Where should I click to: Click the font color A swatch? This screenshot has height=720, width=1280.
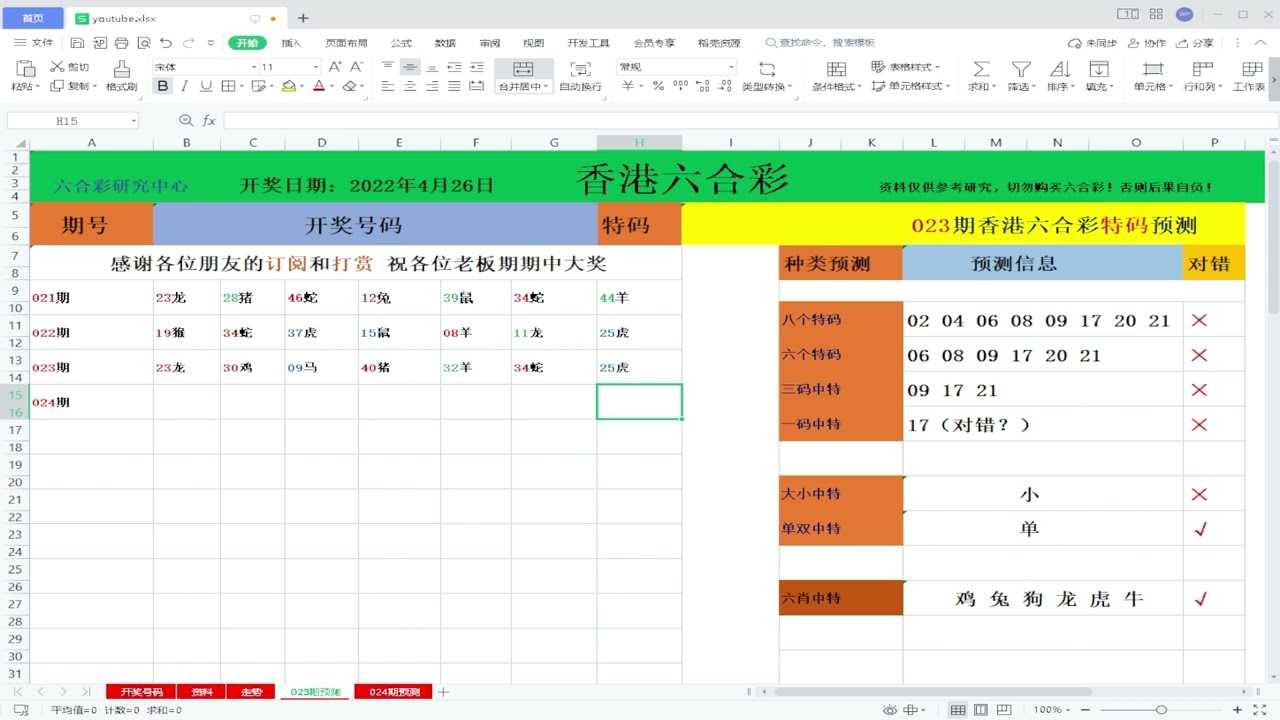click(x=319, y=86)
